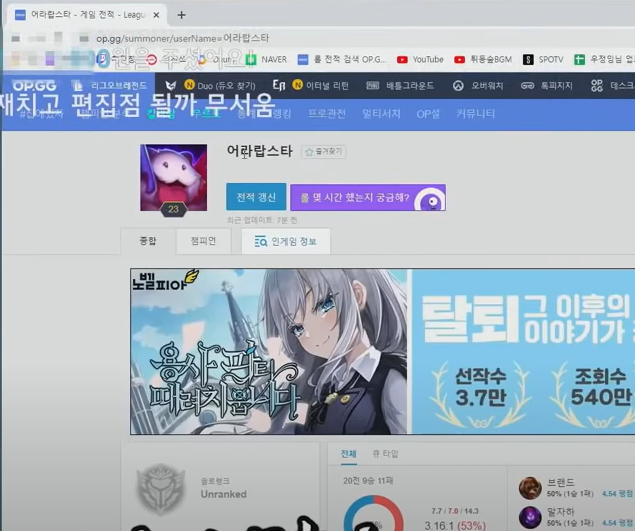Click the Eternal Return ER icon
Image resolution: width=635 pixels, height=531 pixels.
point(279,85)
